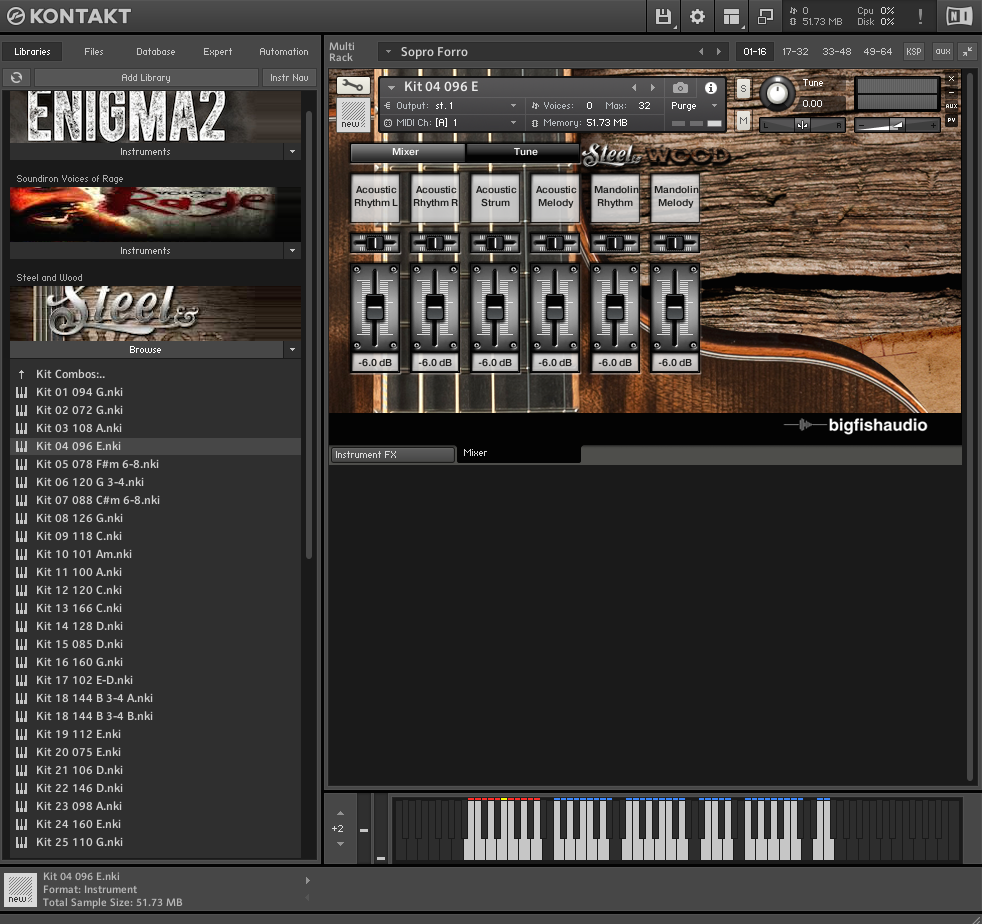Go to previous instrument Kit arrow

[x=634, y=87]
